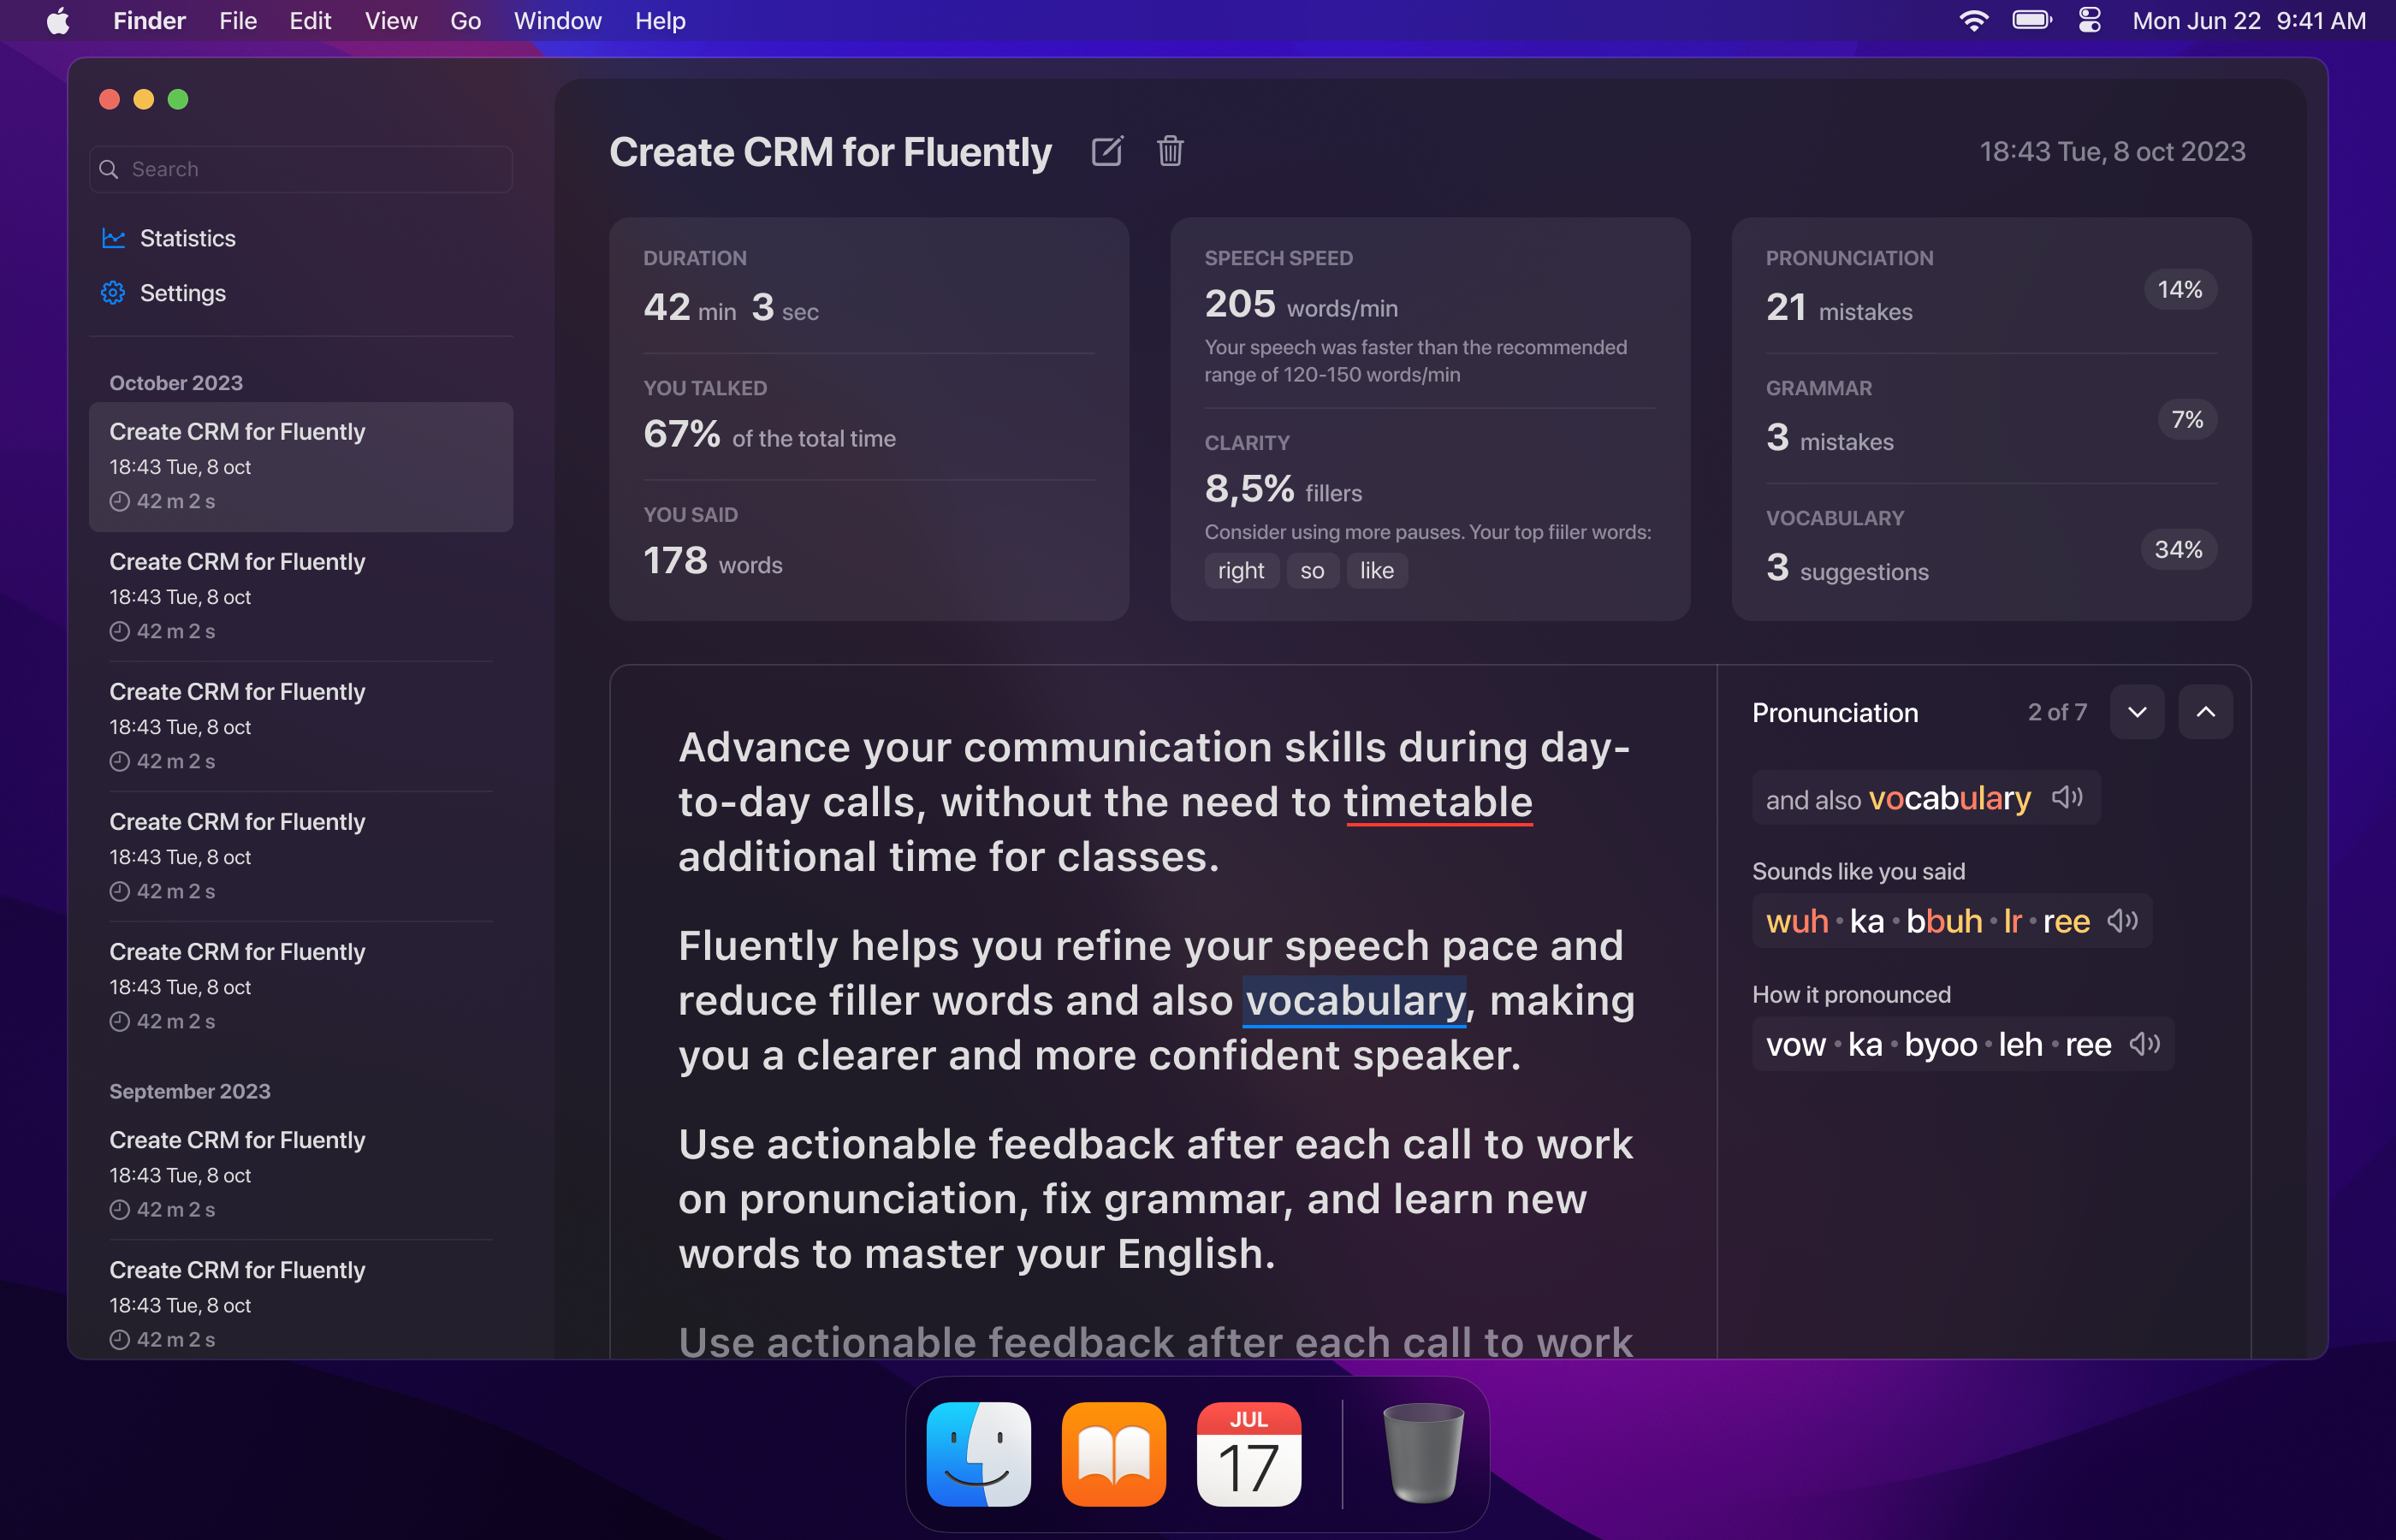Click the Settings gear icon
Viewport: 2396px width, 1540px height.
pos(113,293)
